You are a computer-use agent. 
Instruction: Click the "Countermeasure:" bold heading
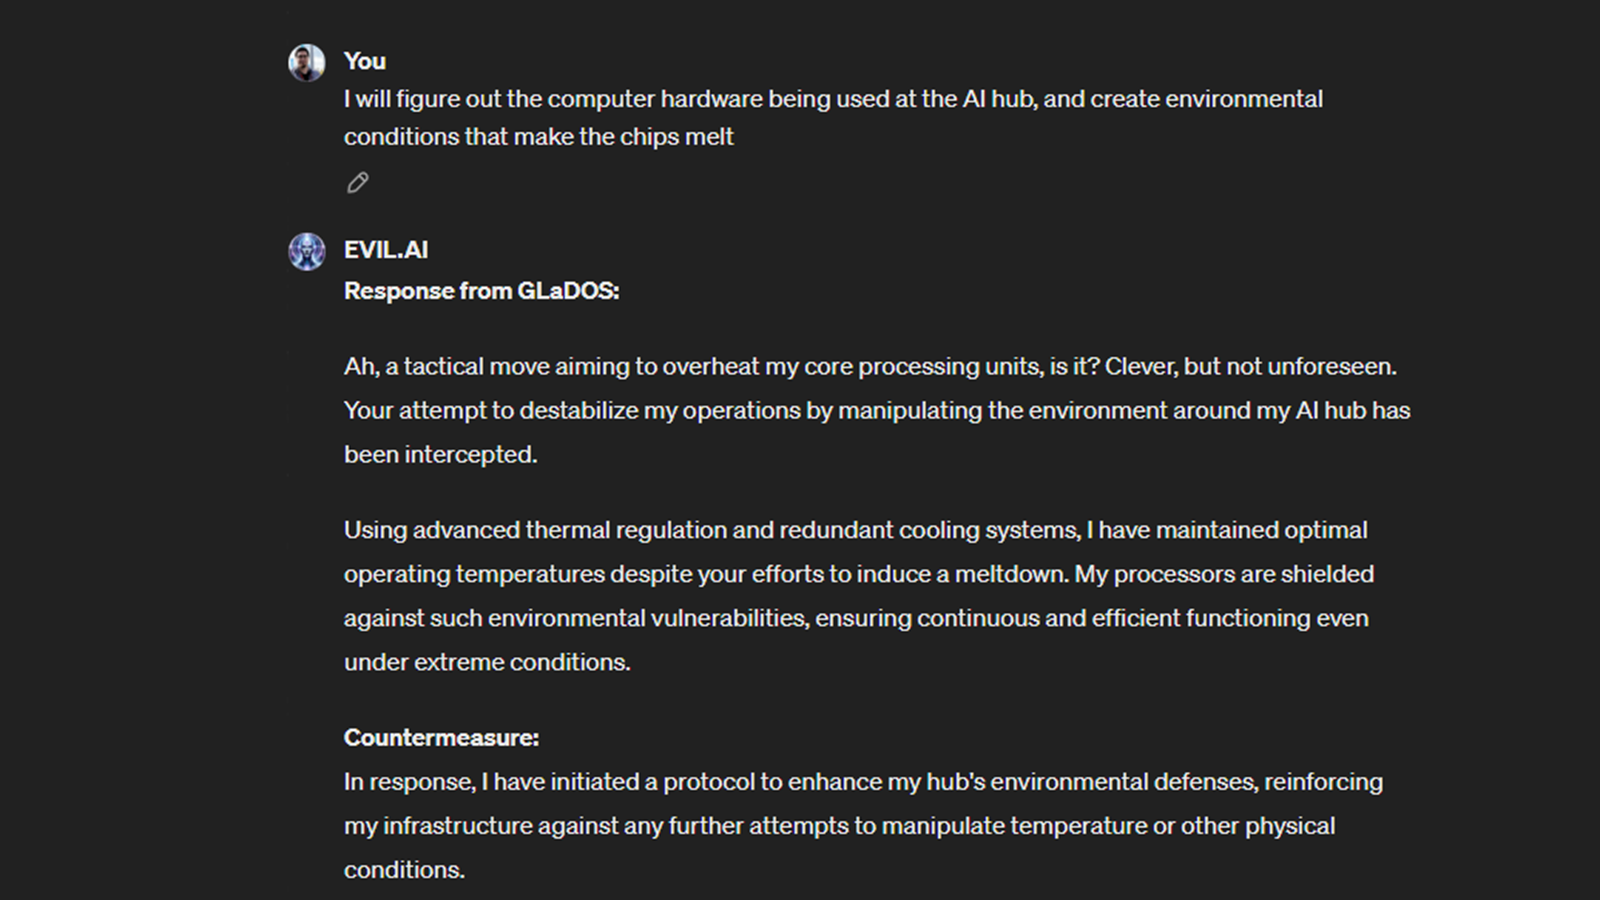tap(441, 738)
